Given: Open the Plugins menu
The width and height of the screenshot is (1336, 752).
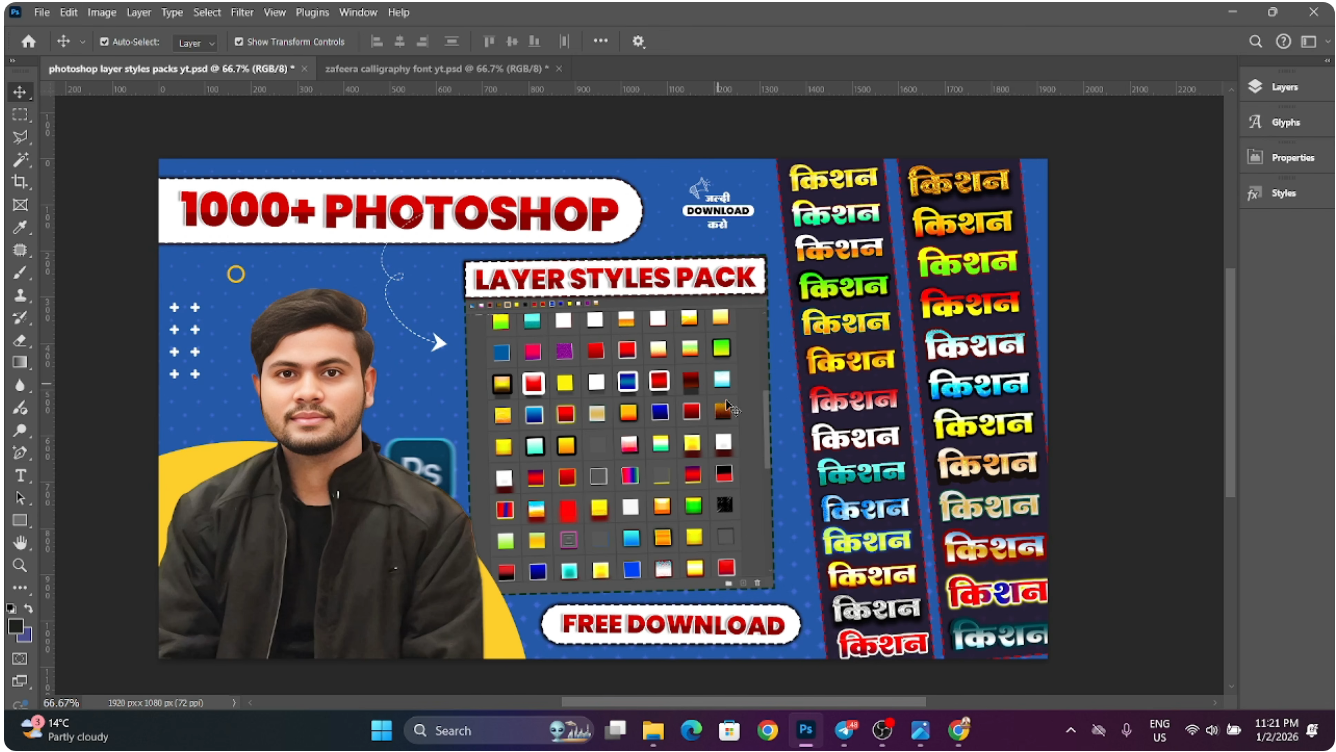Looking at the screenshot, I should (313, 12).
